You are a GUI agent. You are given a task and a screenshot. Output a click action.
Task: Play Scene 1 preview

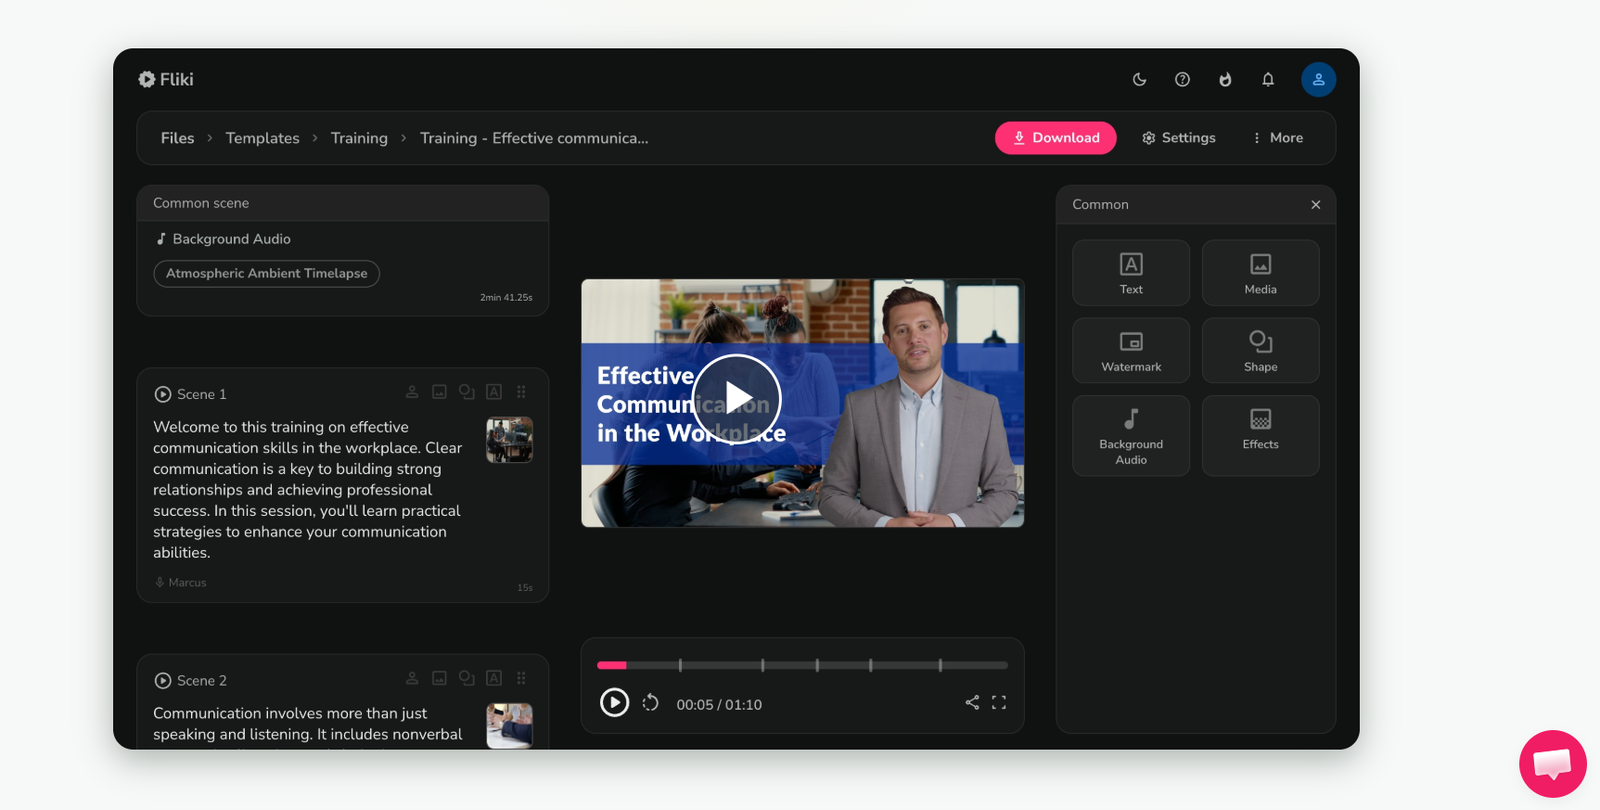pos(163,394)
